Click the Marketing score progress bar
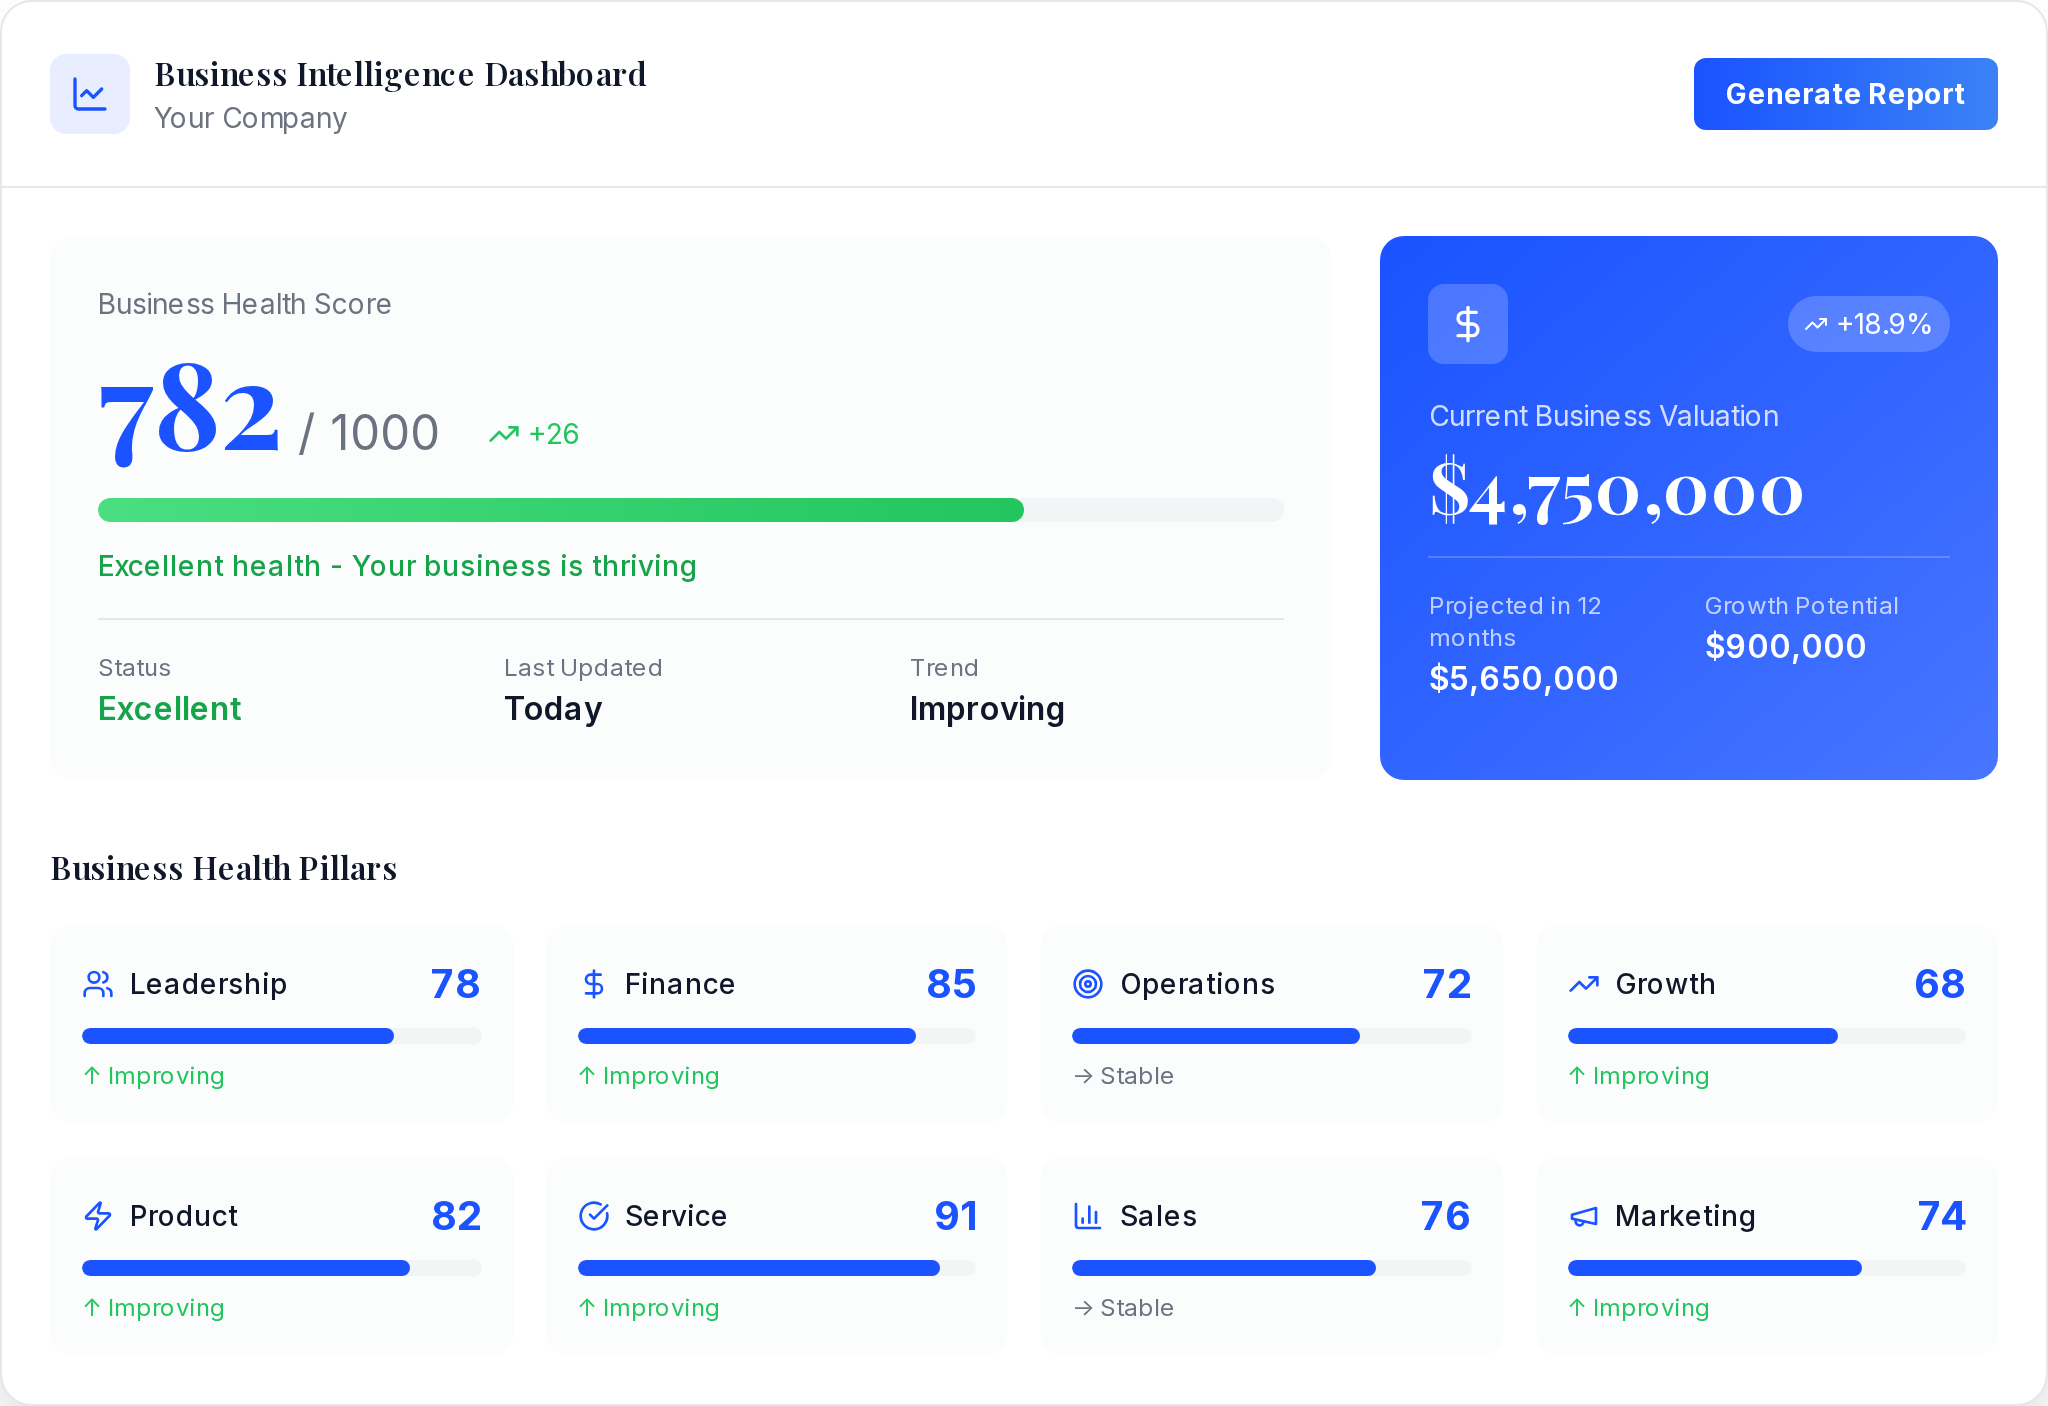The width and height of the screenshot is (2048, 1406). [1767, 1268]
